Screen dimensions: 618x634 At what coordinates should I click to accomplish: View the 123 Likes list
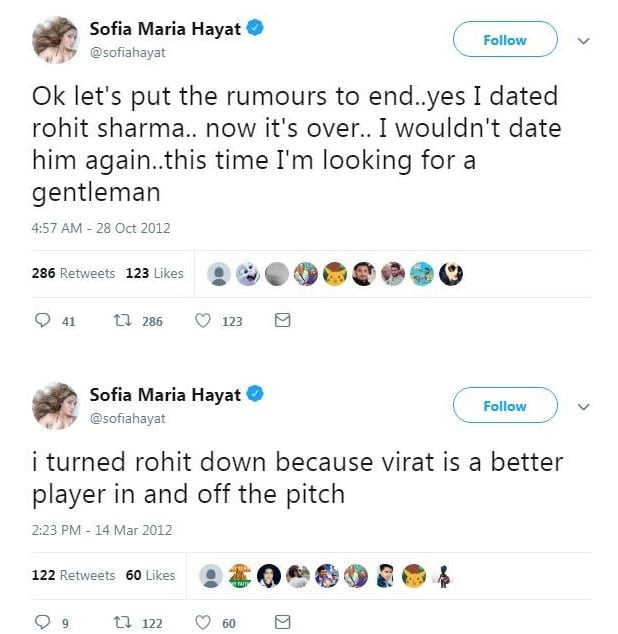(x=154, y=273)
